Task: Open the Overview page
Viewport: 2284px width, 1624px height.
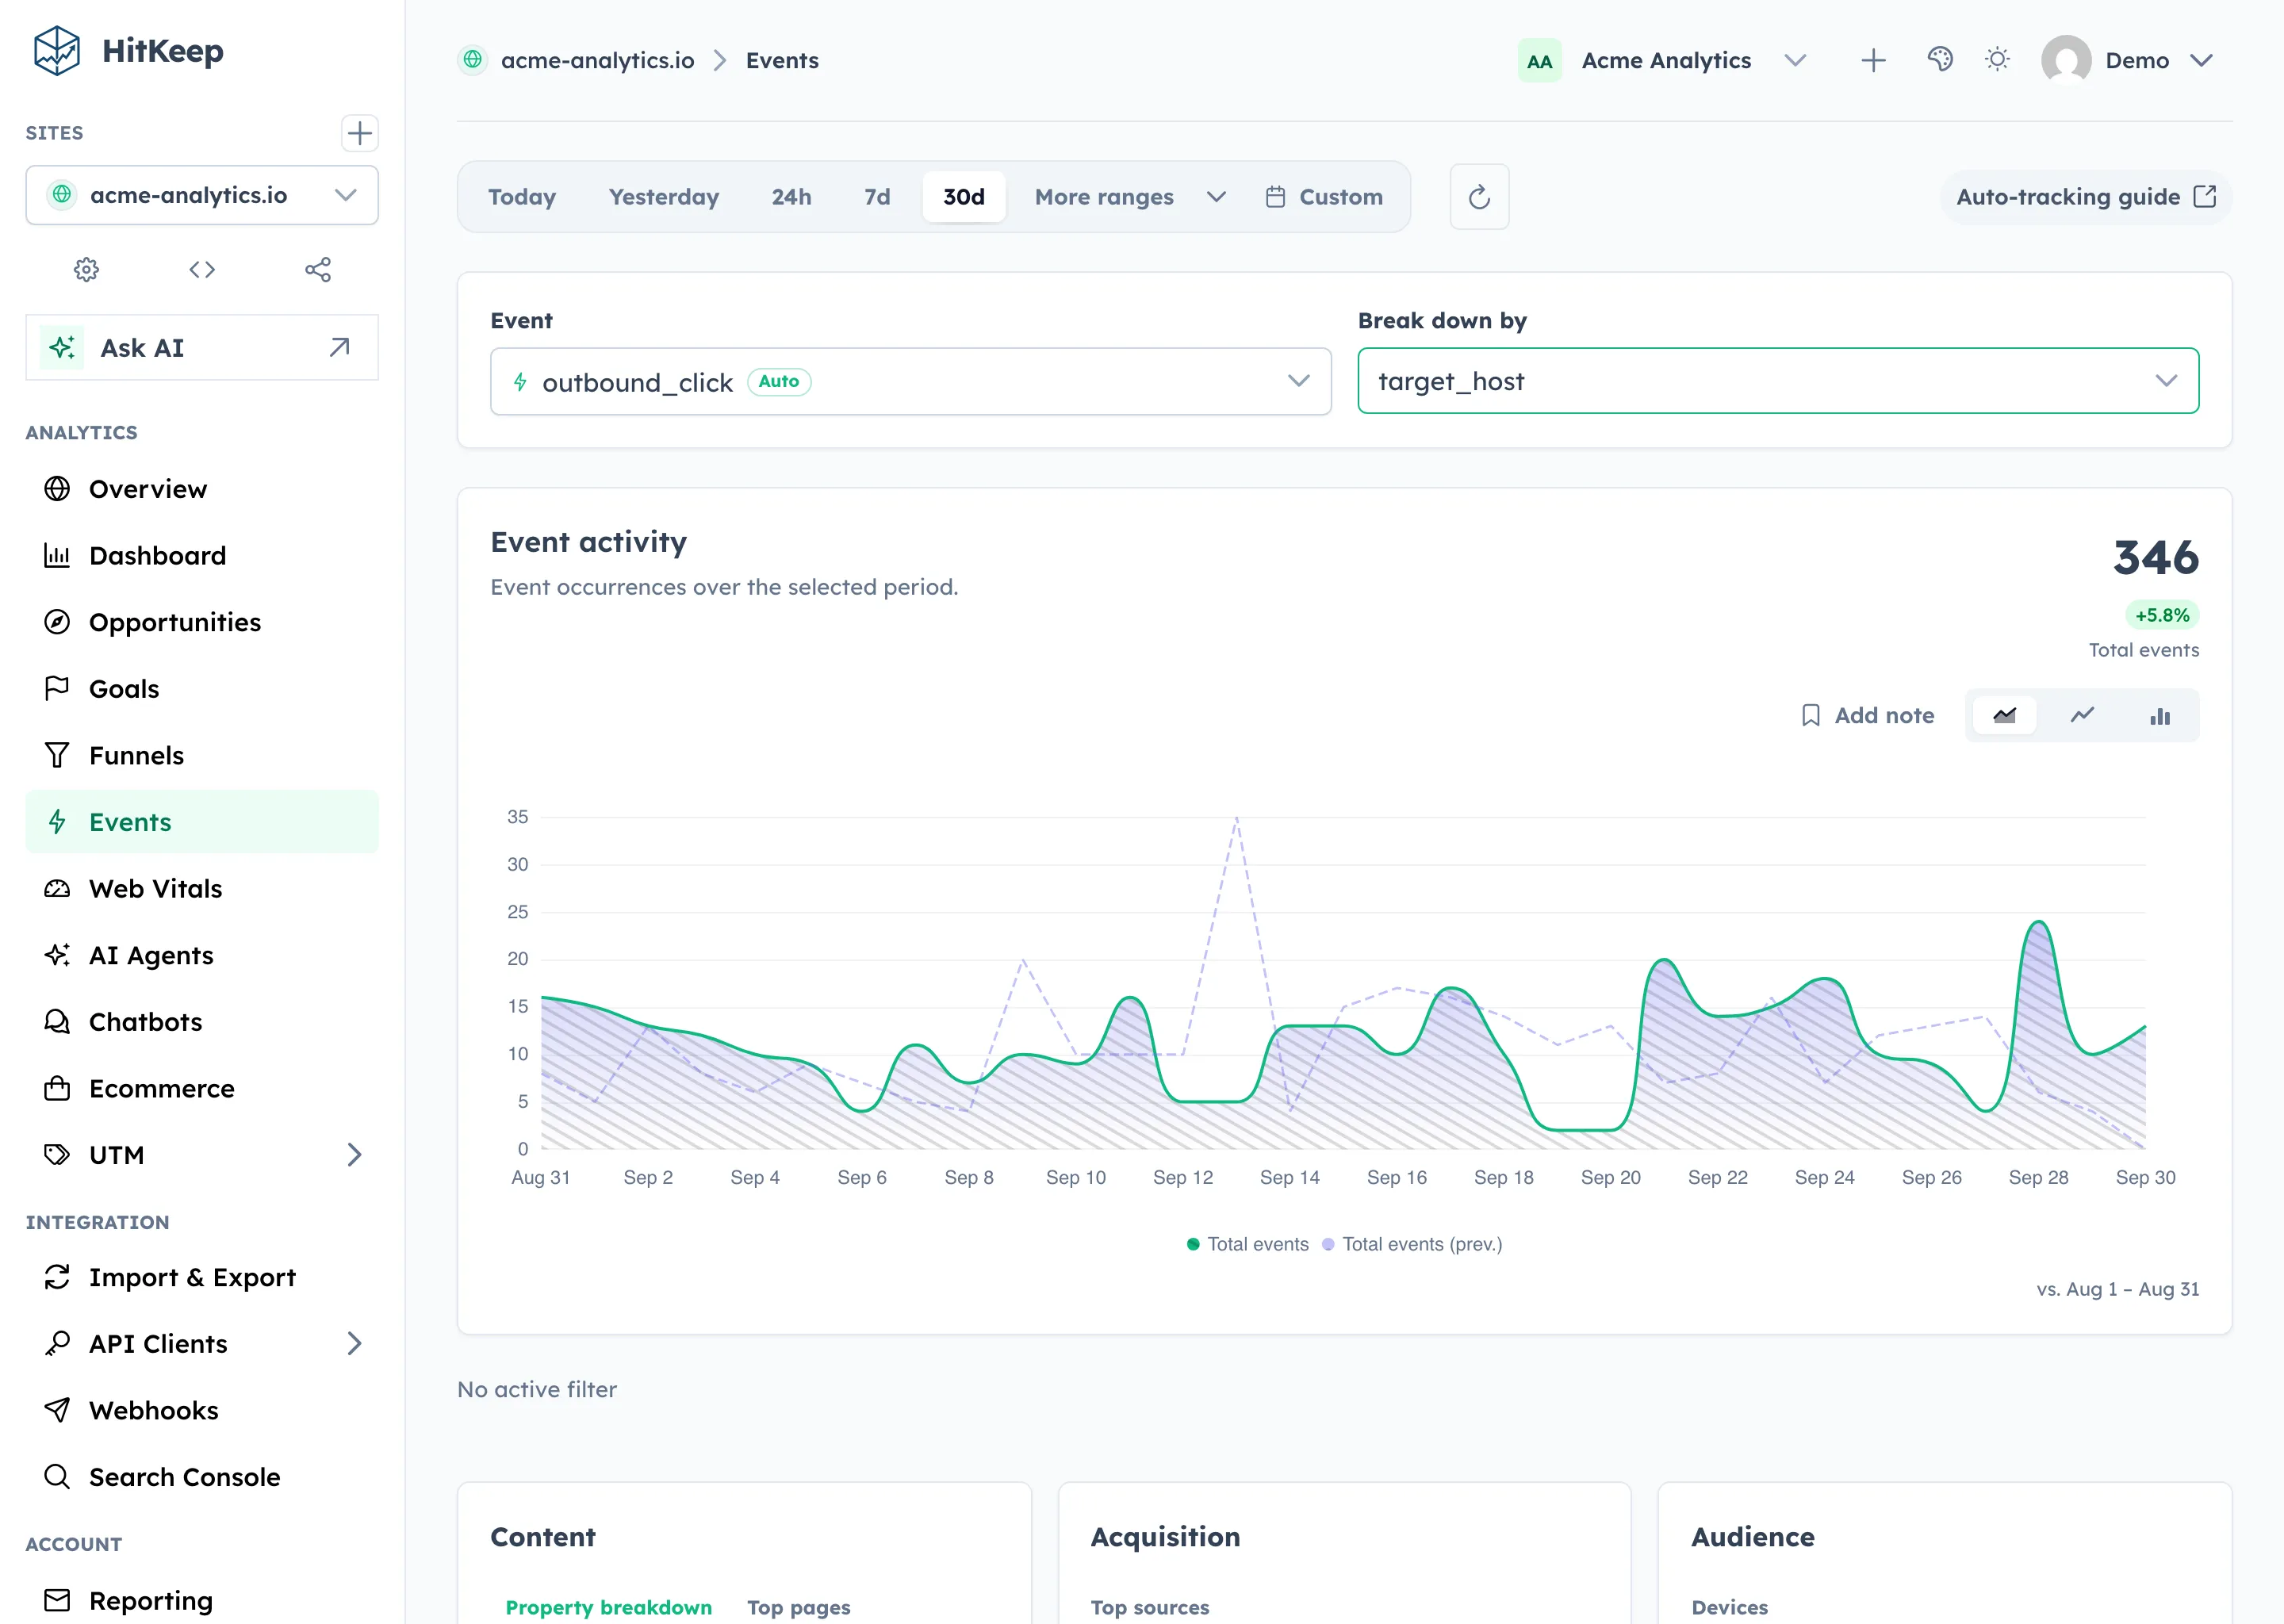Action: pos(202,489)
